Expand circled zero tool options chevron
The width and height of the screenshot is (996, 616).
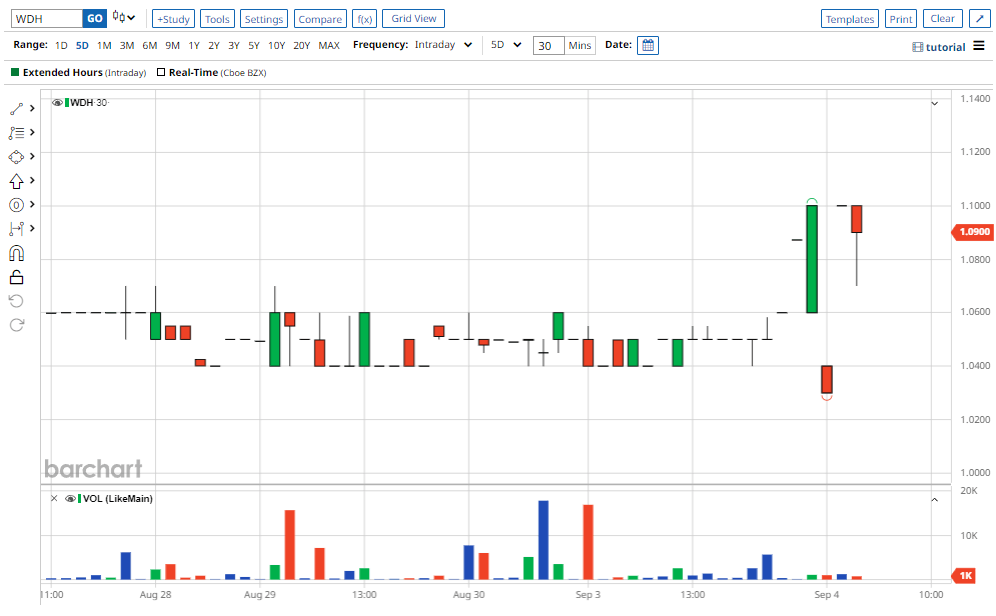point(32,204)
